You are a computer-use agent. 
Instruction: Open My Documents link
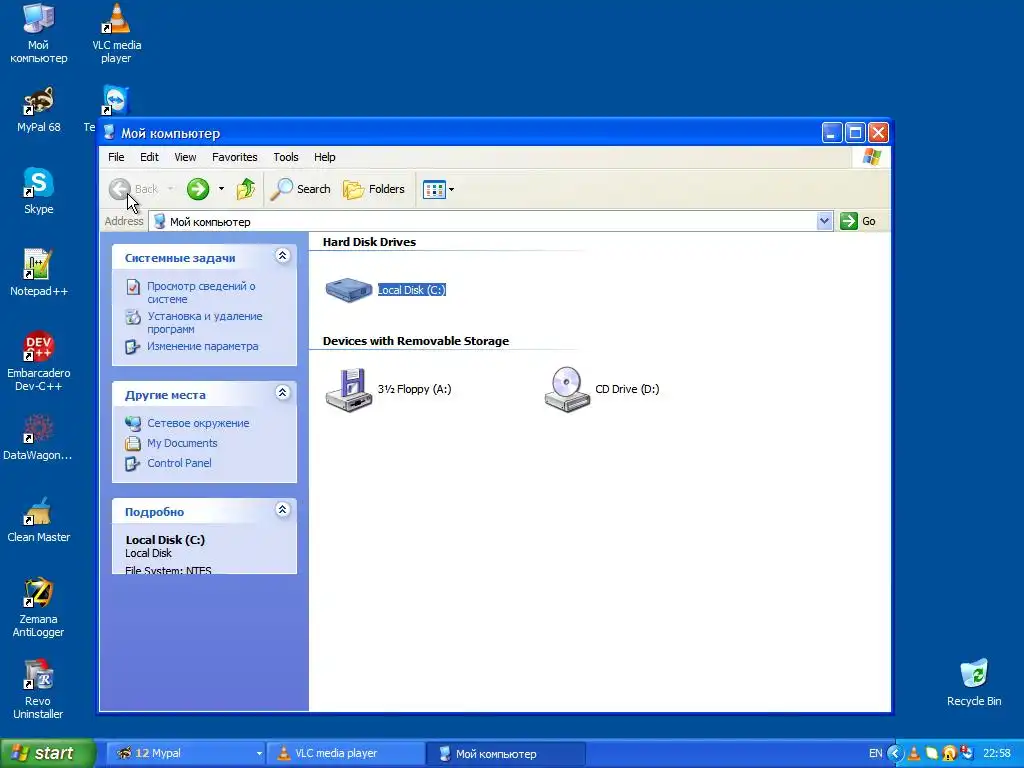coord(182,443)
